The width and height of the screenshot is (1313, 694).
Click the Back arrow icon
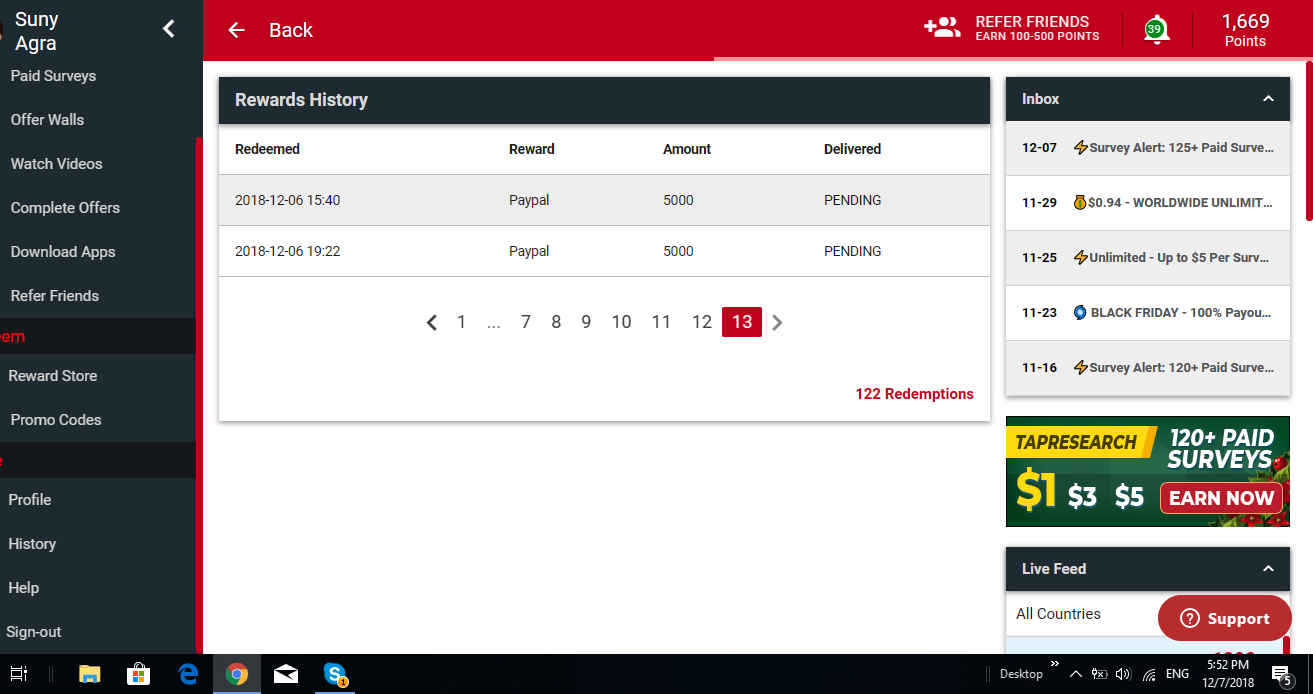coord(236,30)
